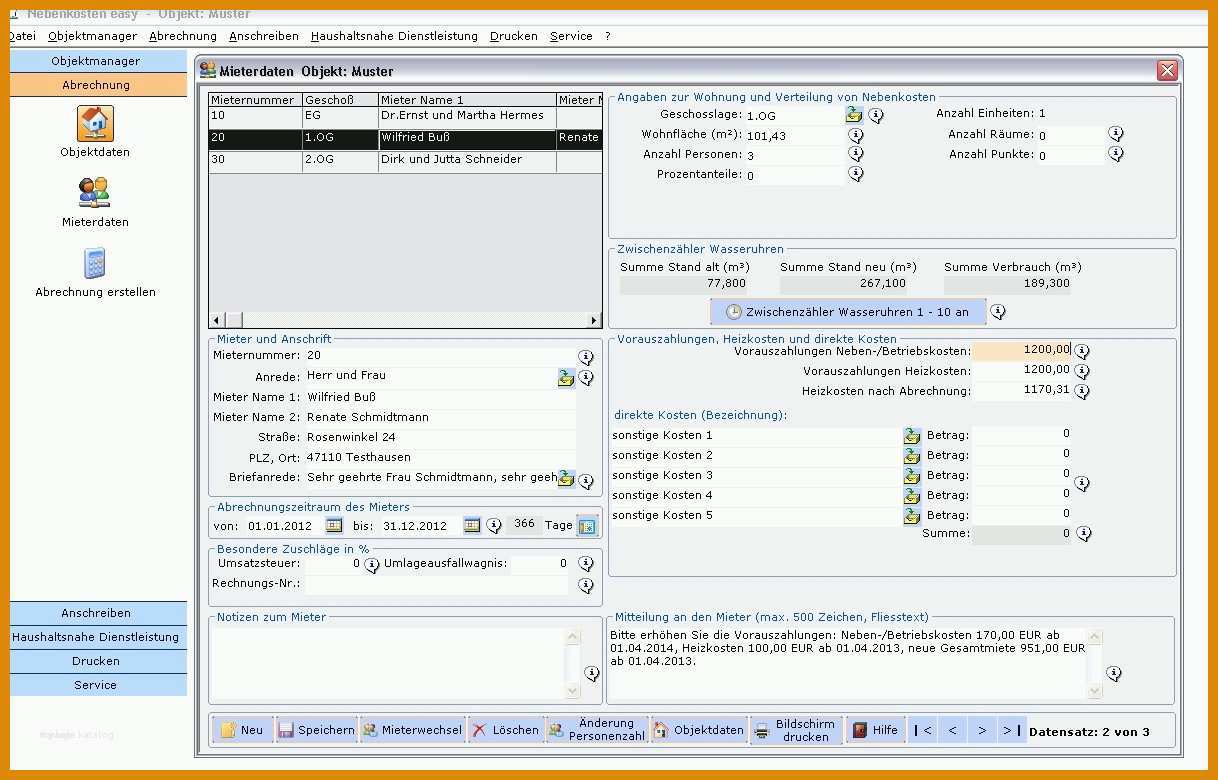Open Briefanrede selection list
The width and height of the screenshot is (1218, 780).
coord(566,478)
